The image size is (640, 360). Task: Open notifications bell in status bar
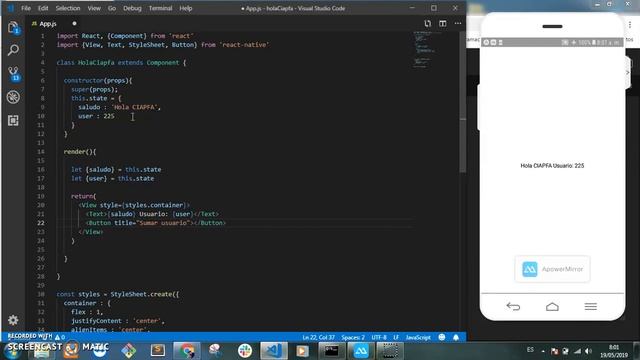coord(456,337)
